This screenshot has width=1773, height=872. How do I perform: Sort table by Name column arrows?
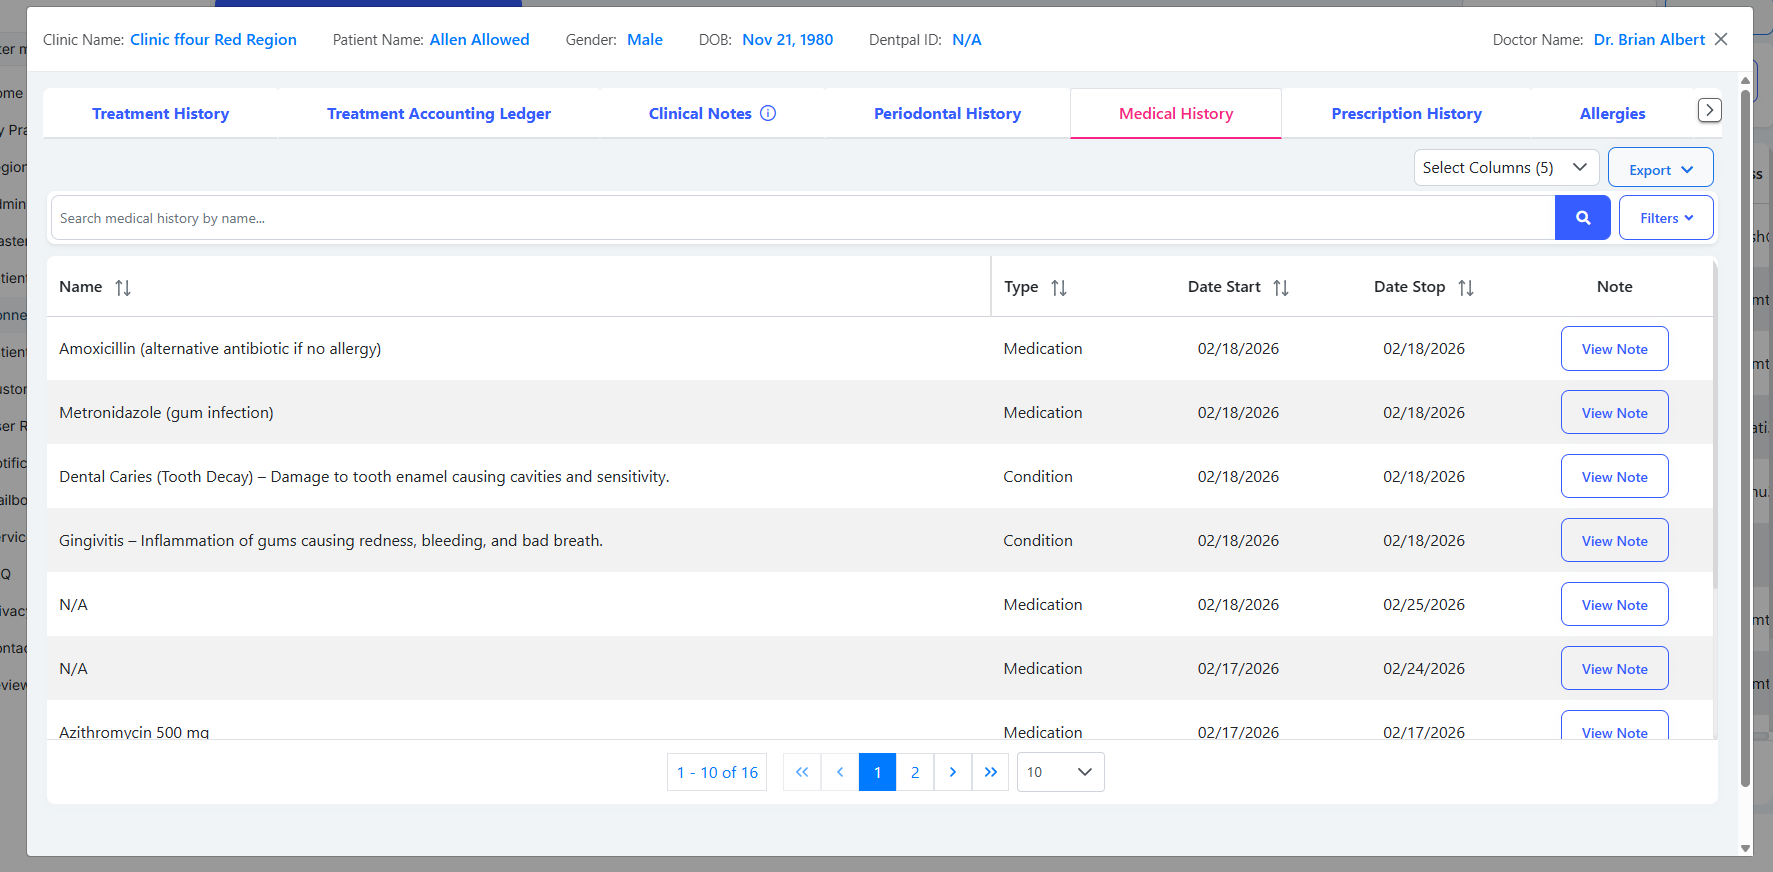[123, 288]
